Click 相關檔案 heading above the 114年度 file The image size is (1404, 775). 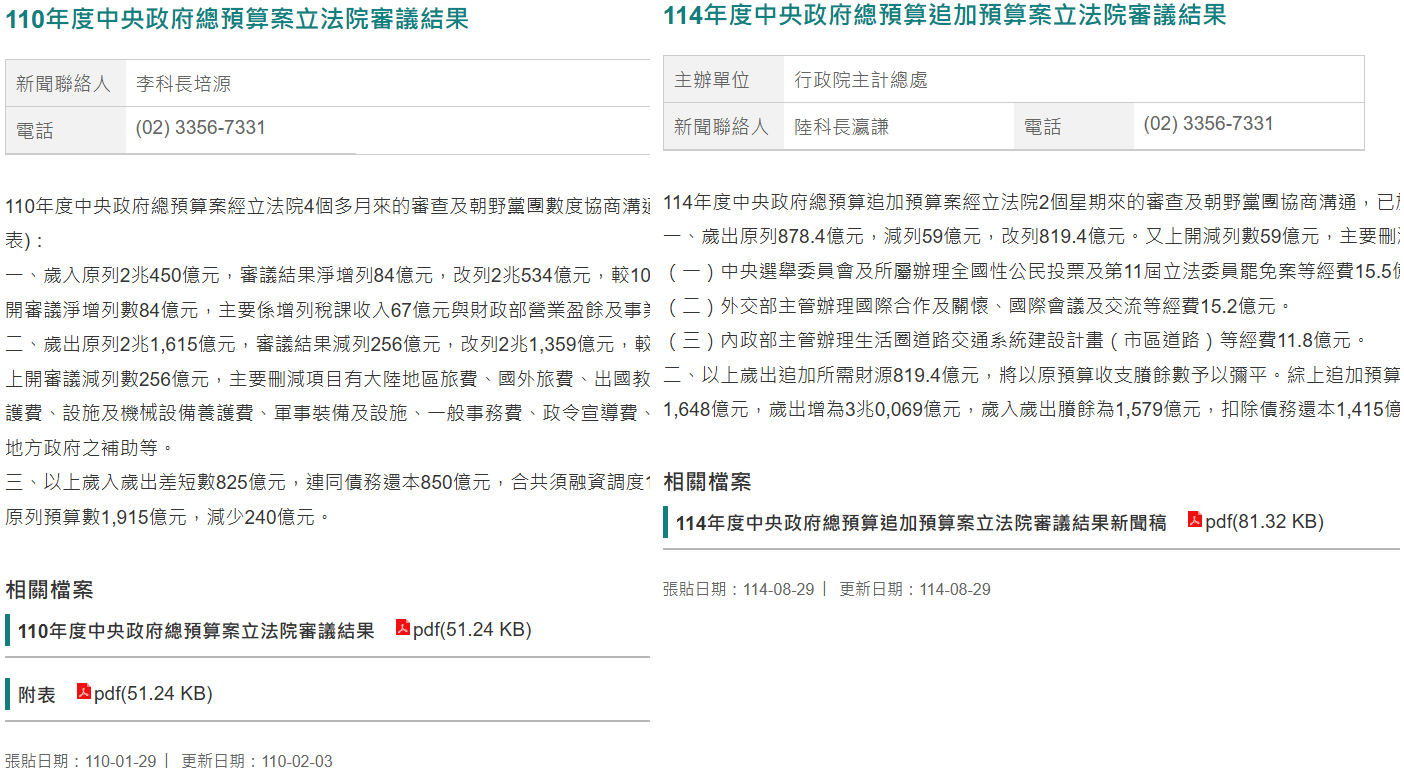(707, 482)
